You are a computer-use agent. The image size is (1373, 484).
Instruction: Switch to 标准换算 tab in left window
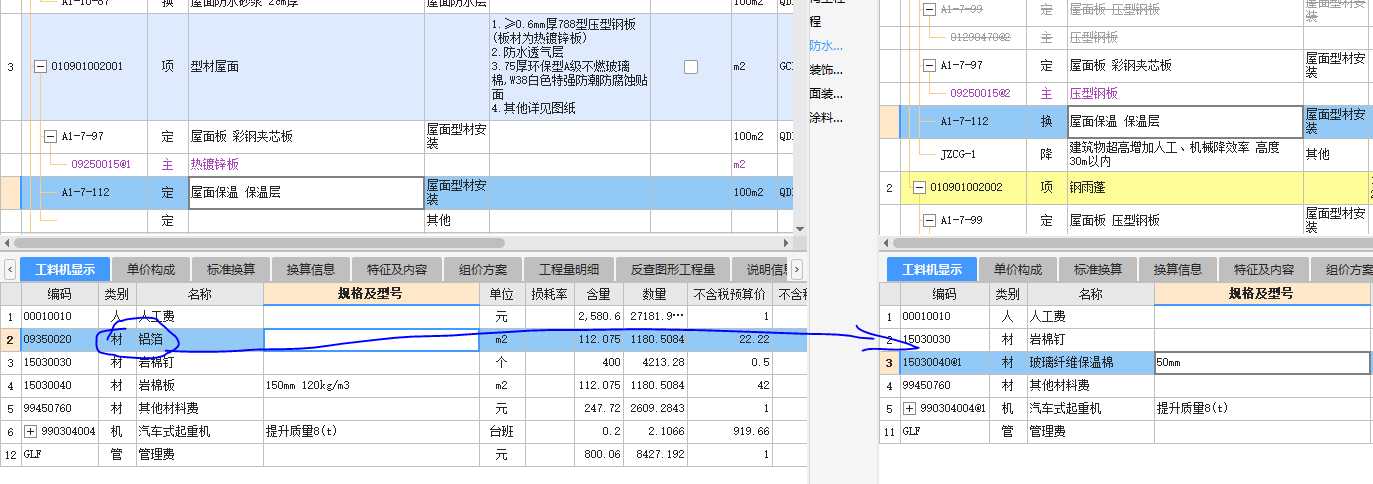pyautogui.click(x=231, y=269)
